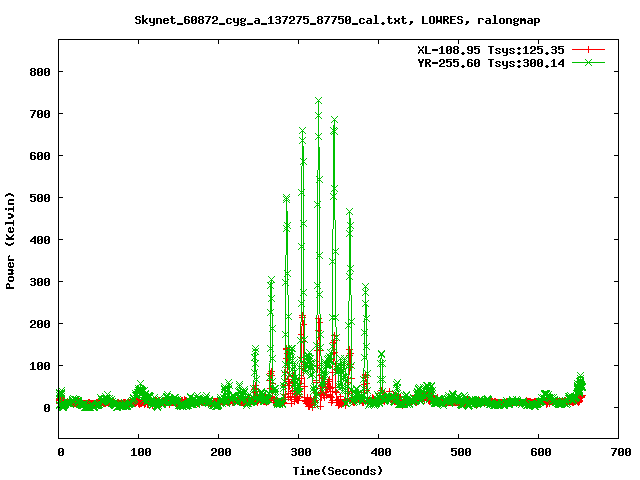
Task: Click y-axis tick label 500
Action: click(40, 198)
